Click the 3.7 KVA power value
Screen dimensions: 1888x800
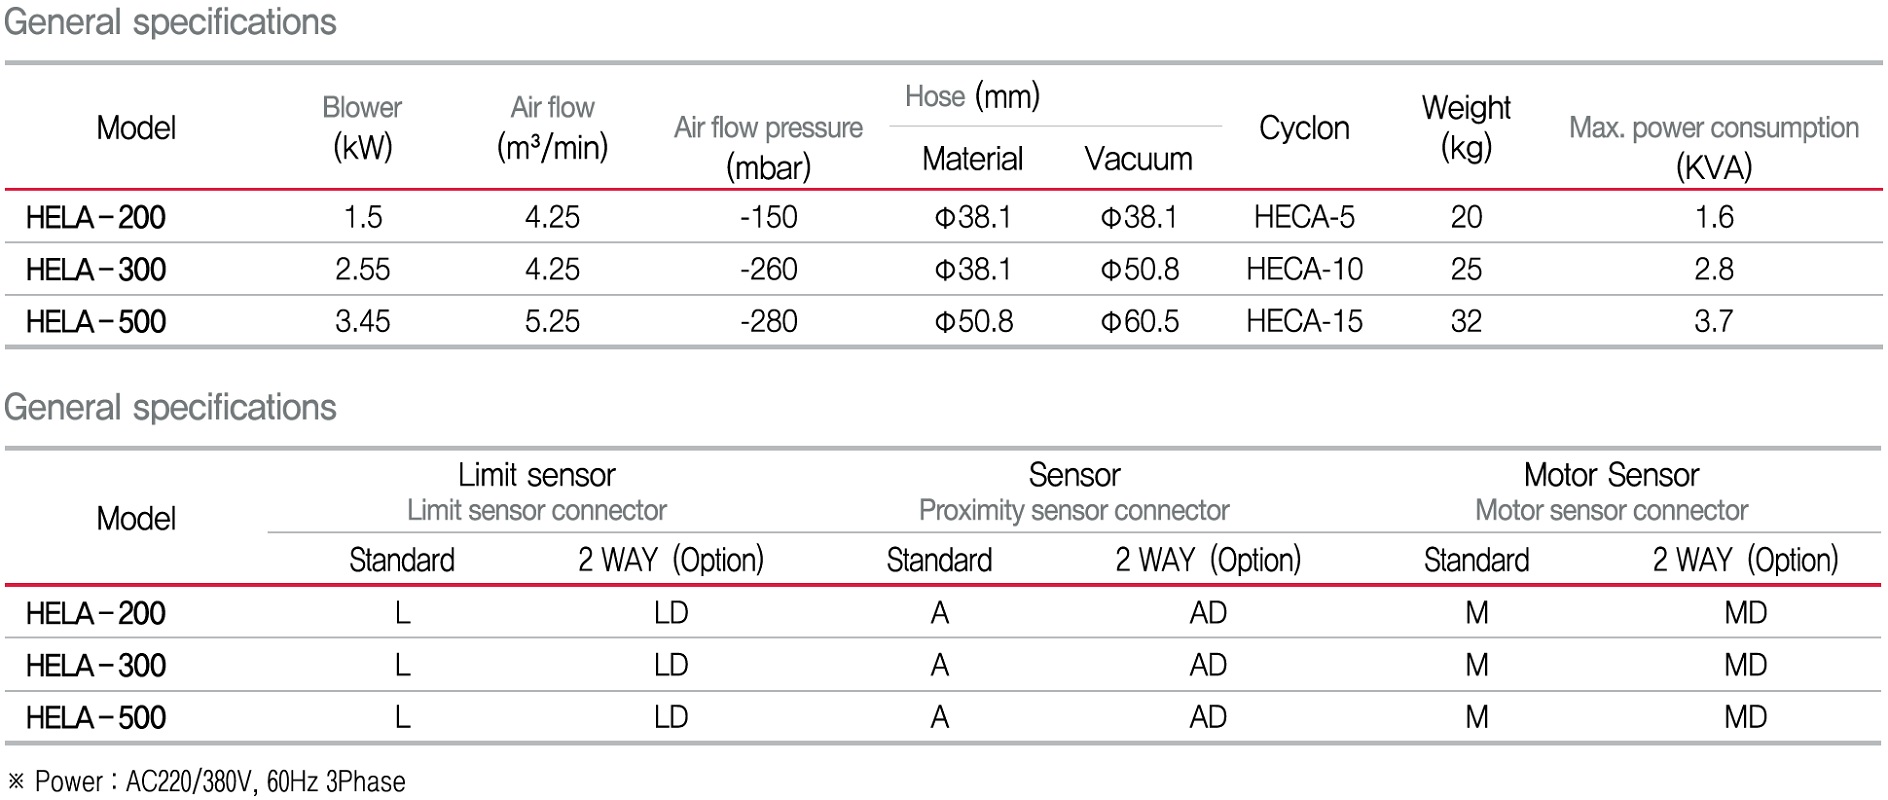pos(1713,321)
